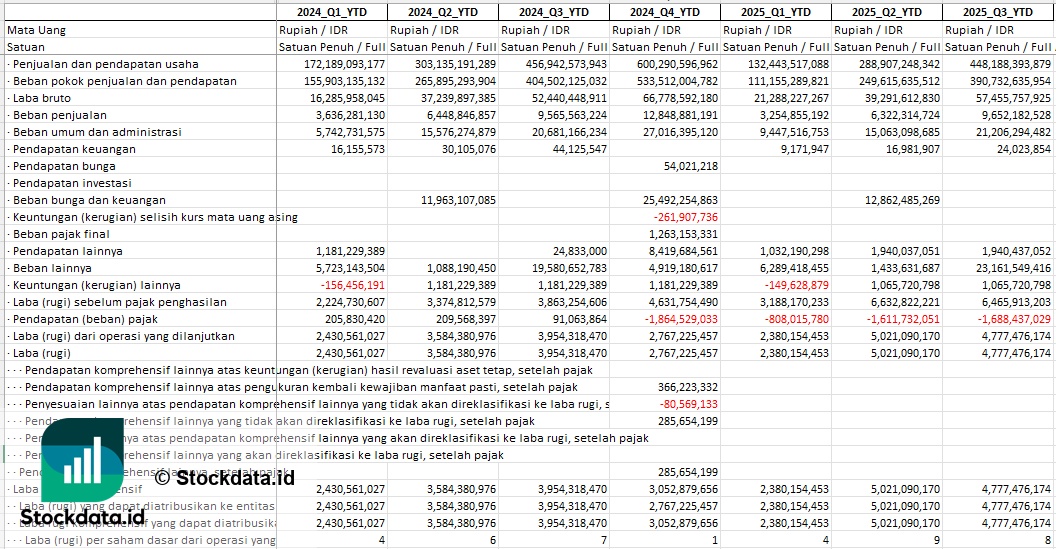Click the Beban penjualan row label
1056x549 pixels.
60,115
